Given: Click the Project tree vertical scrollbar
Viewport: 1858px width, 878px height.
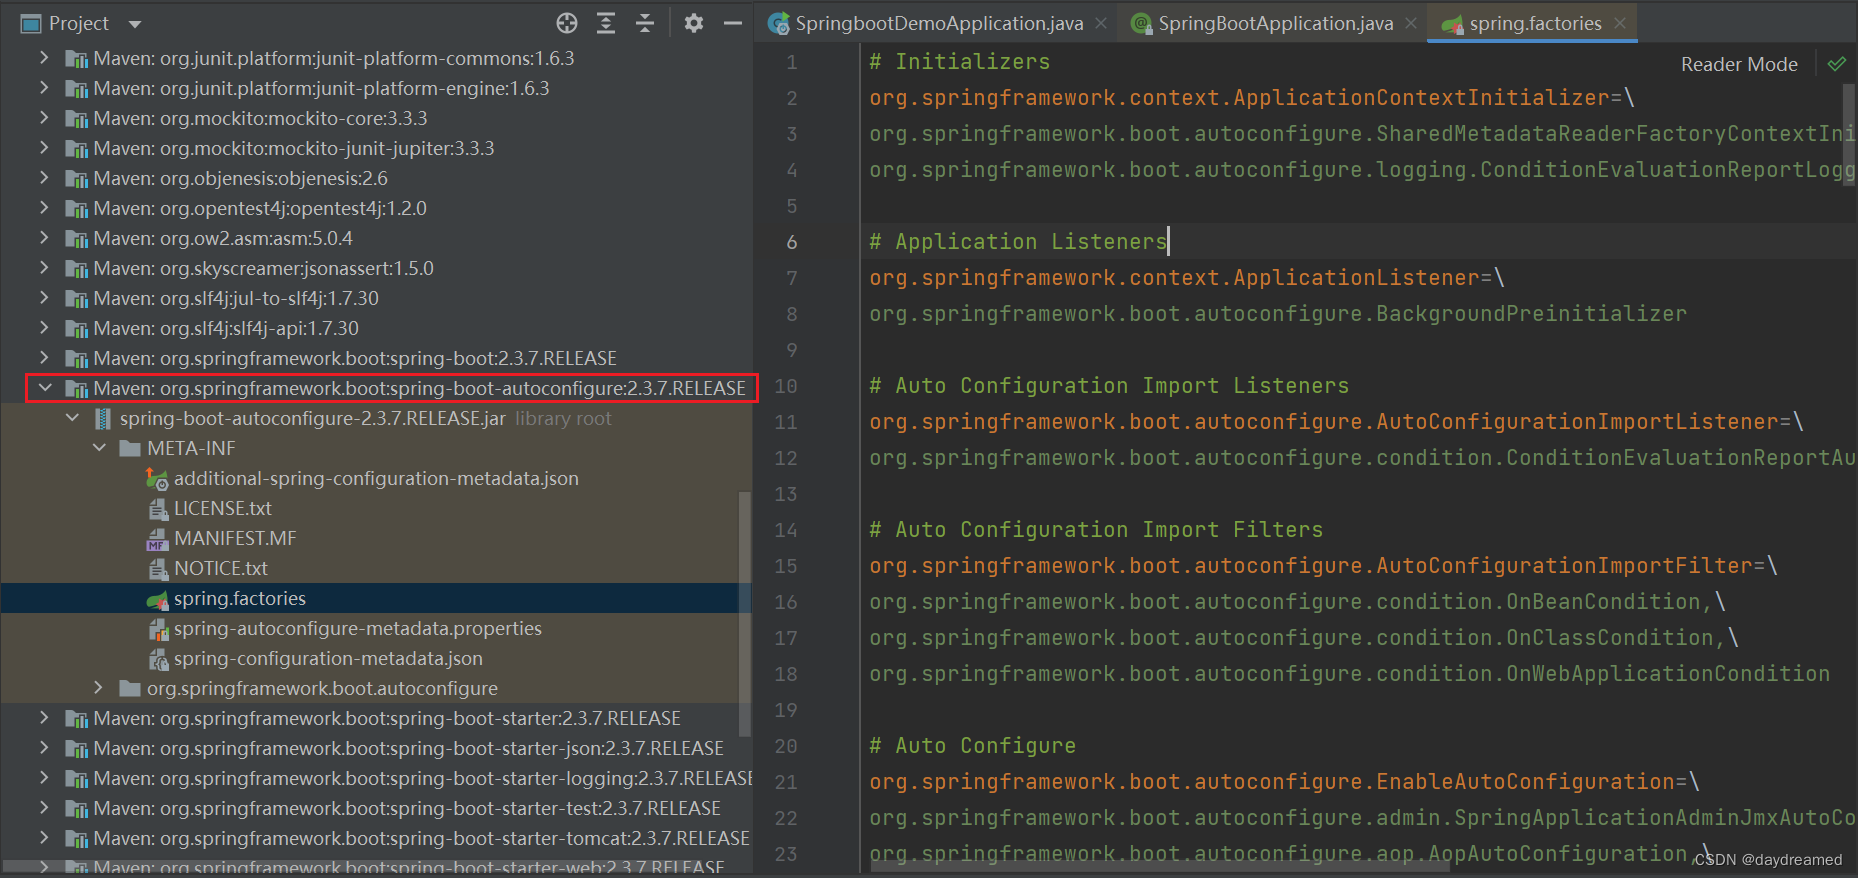Looking at the screenshot, I should 744,612.
